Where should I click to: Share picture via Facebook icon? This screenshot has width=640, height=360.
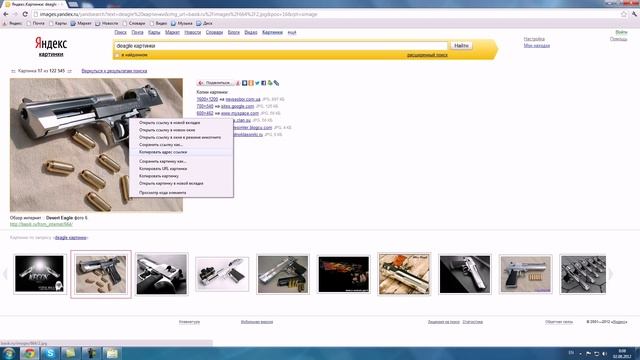tap(264, 83)
